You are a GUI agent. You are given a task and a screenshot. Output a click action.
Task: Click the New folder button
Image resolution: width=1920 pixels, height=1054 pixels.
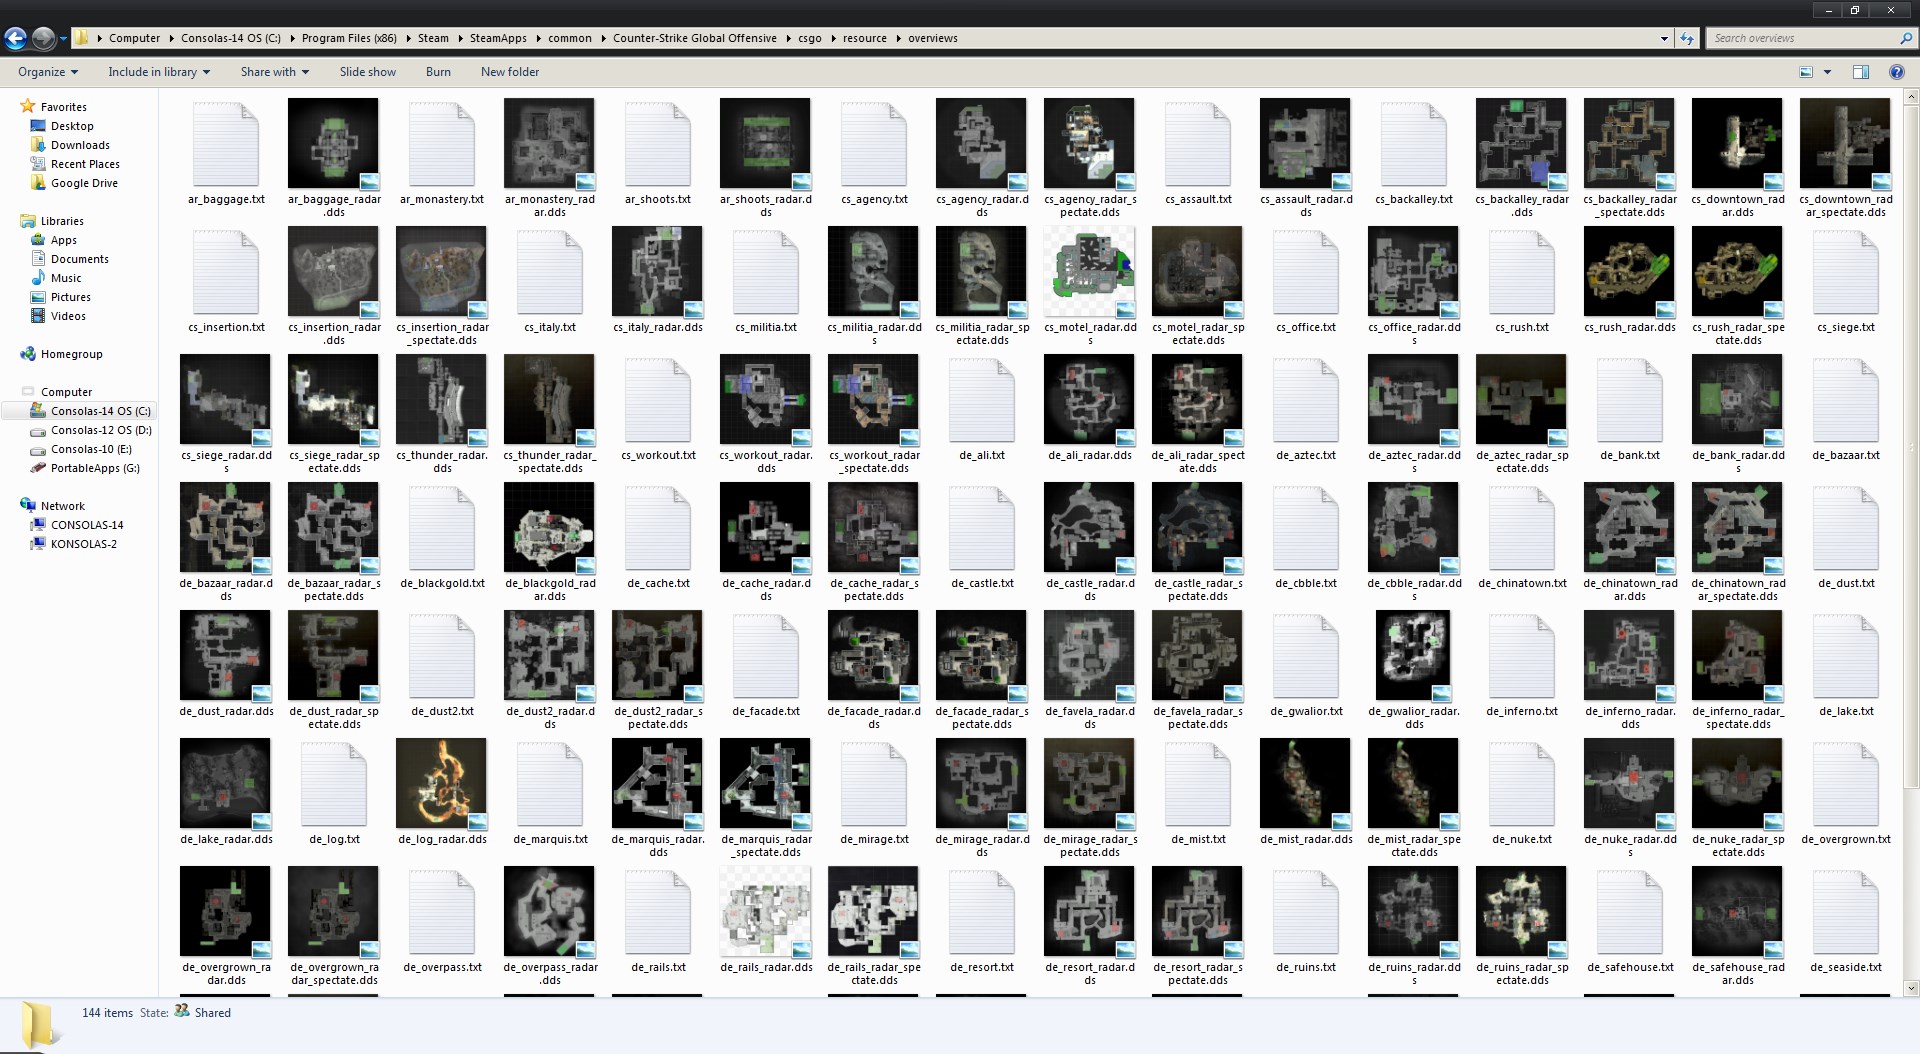pyautogui.click(x=510, y=72)
